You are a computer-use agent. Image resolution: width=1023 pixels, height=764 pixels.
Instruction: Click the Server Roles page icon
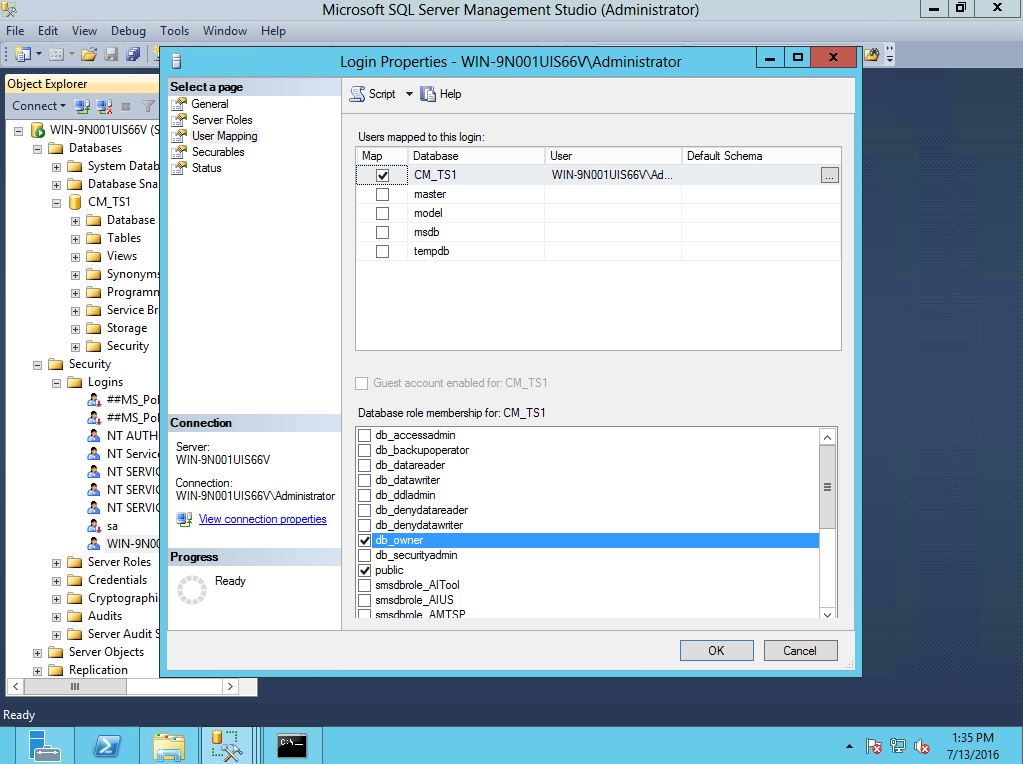point(179,120)
